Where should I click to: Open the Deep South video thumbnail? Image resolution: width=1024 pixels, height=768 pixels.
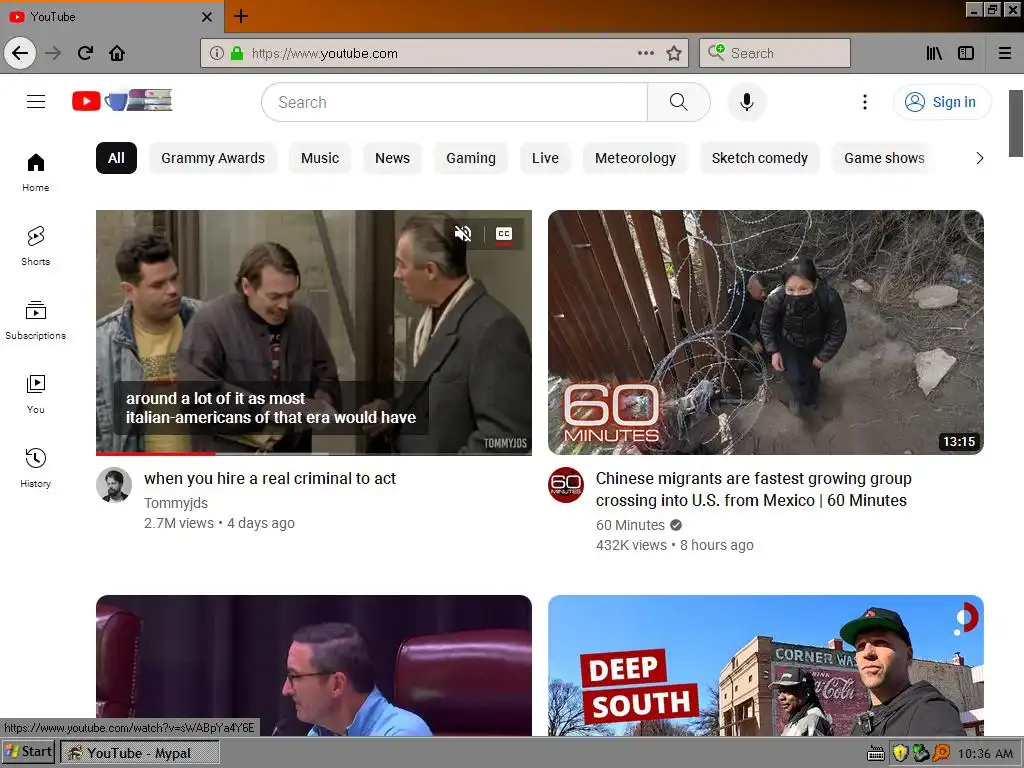click(x=765, y=665)
